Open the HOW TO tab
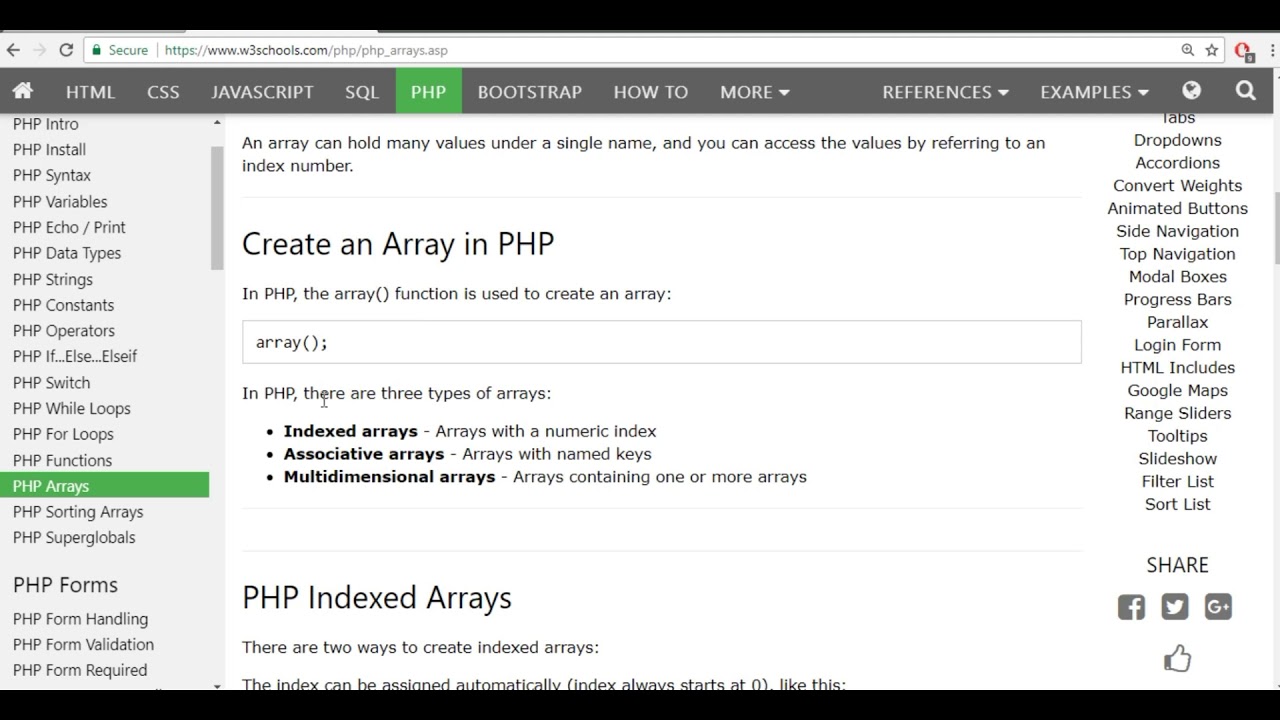This screenshot has height=720, width=1280. (x=651, y=91)
